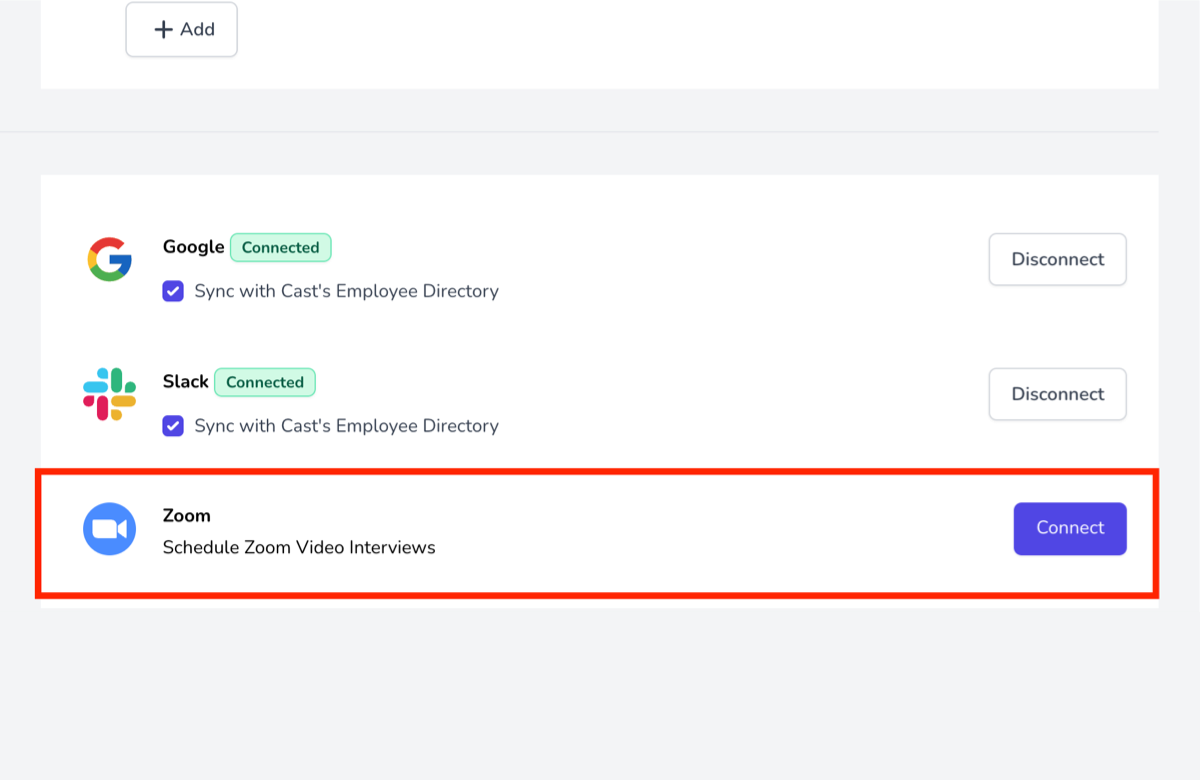
Task: Disconnect the Google integration
Action: pyautogui.click(x=1057, y=260)
